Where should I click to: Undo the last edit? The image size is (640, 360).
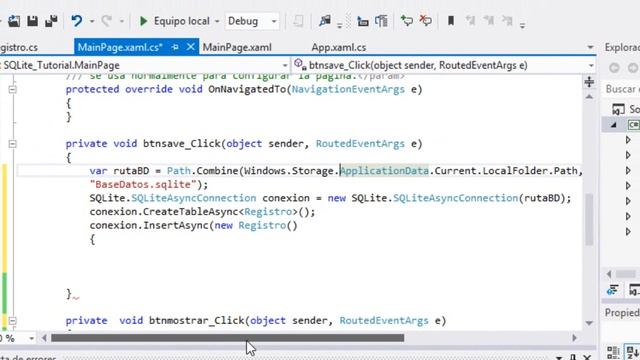[x=77, y=21]
